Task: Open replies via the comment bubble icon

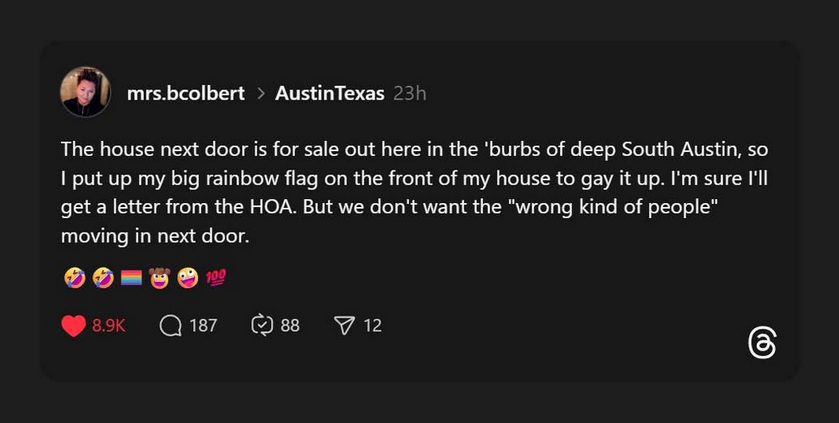Action: tap(171, 325)
